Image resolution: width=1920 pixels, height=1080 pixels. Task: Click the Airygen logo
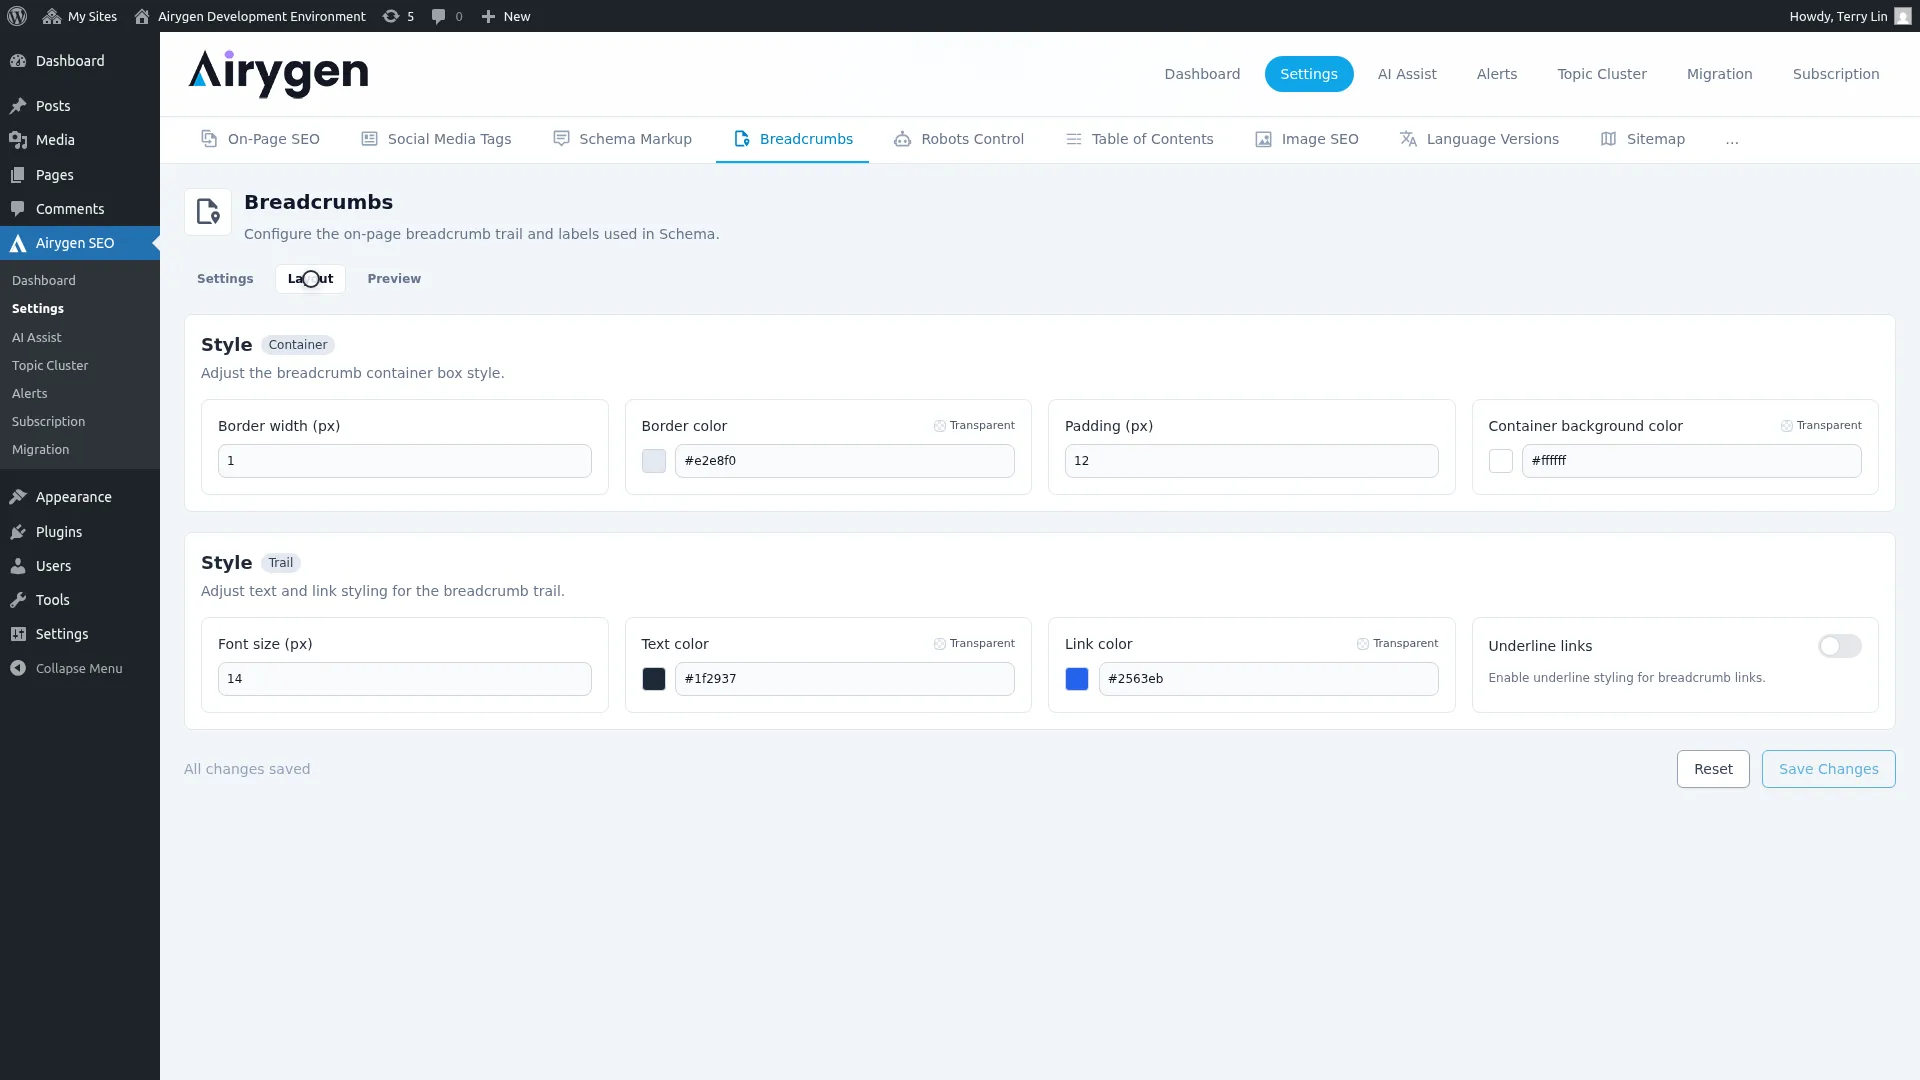click(x=278, y=73)
